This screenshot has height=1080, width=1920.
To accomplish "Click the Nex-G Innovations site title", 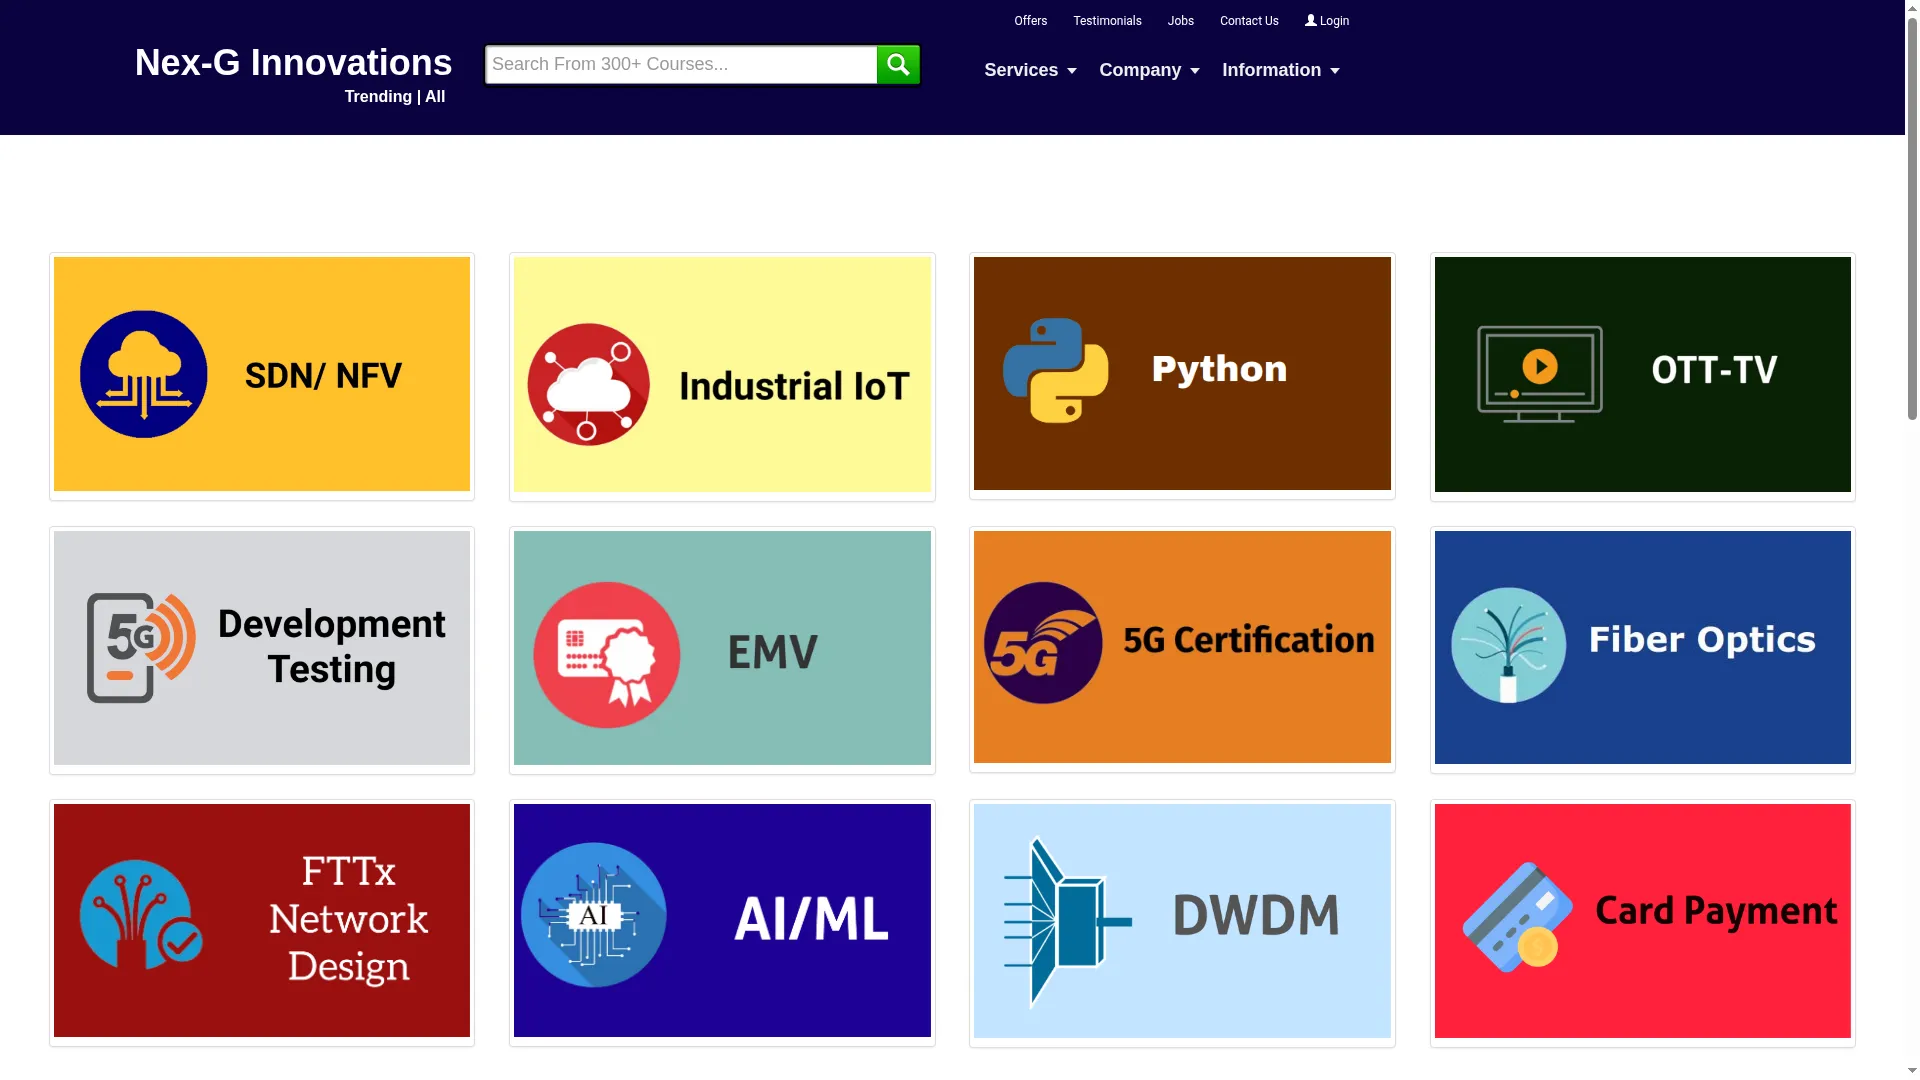I will [x=293, y=63].
